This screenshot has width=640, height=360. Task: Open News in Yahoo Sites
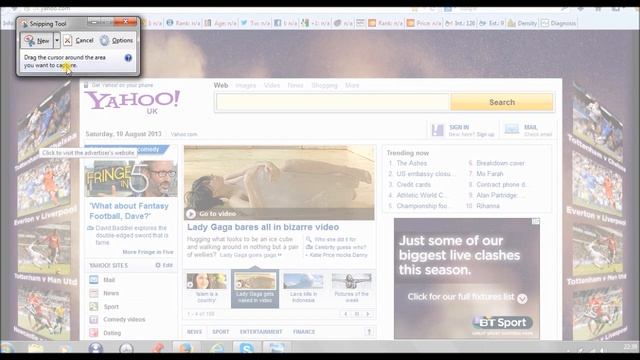(x=111, y=293)
